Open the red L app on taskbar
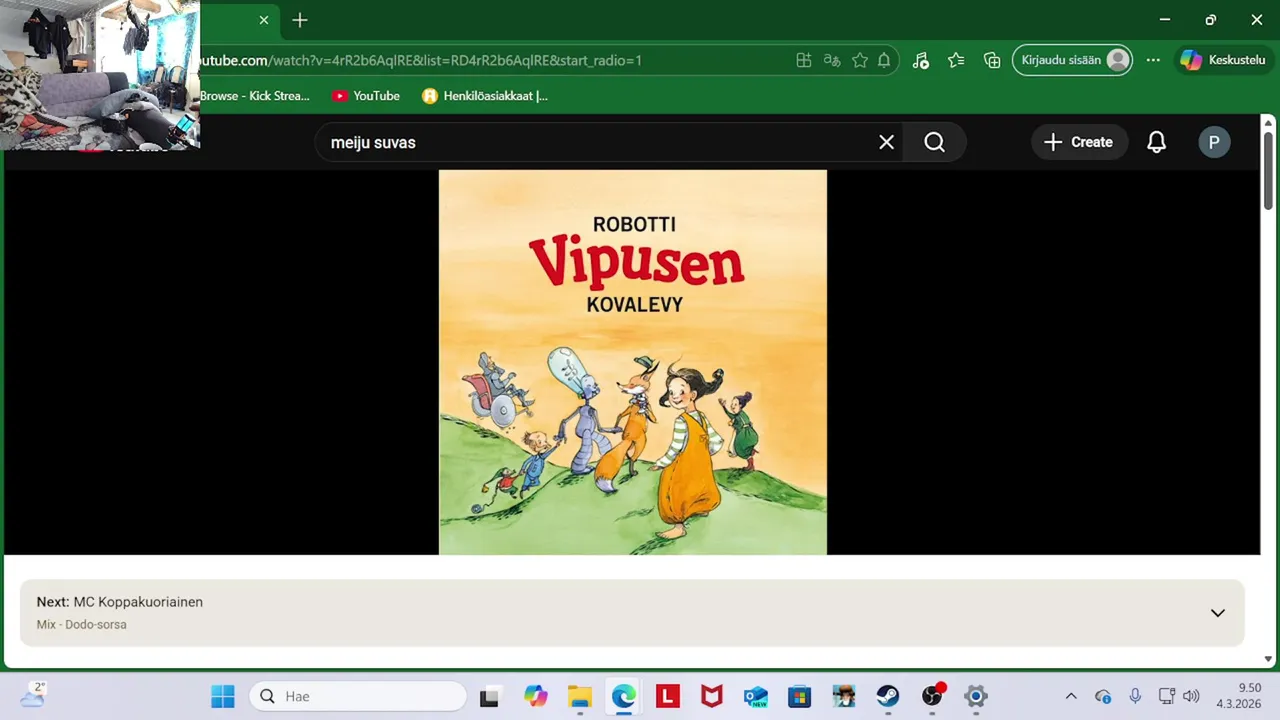 pos(668,696)
